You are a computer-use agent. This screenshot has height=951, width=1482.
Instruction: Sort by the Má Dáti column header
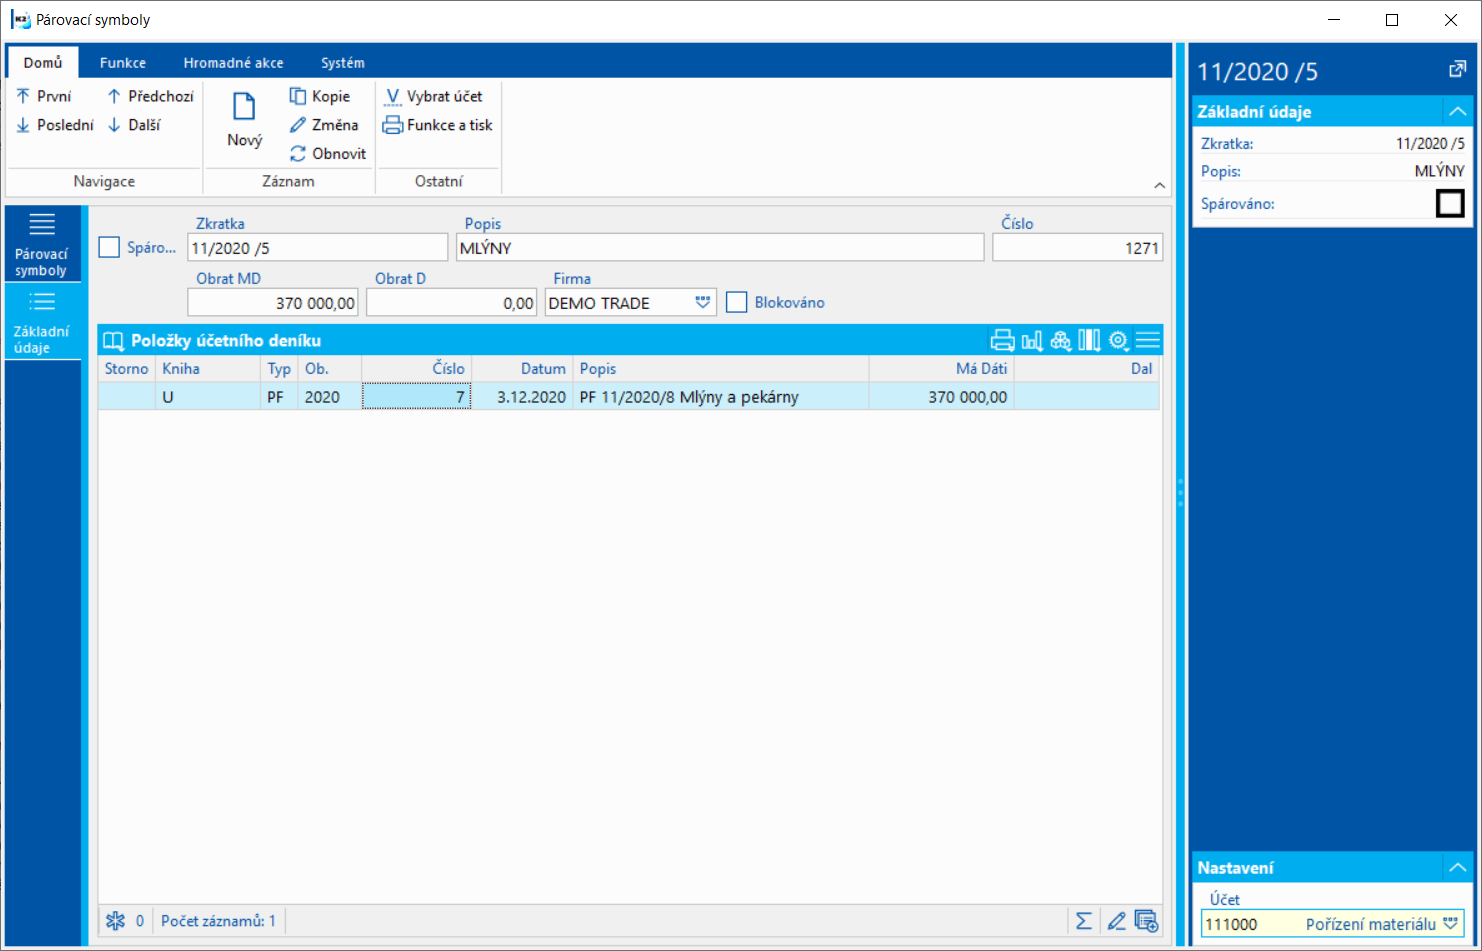tap(941, 369)
